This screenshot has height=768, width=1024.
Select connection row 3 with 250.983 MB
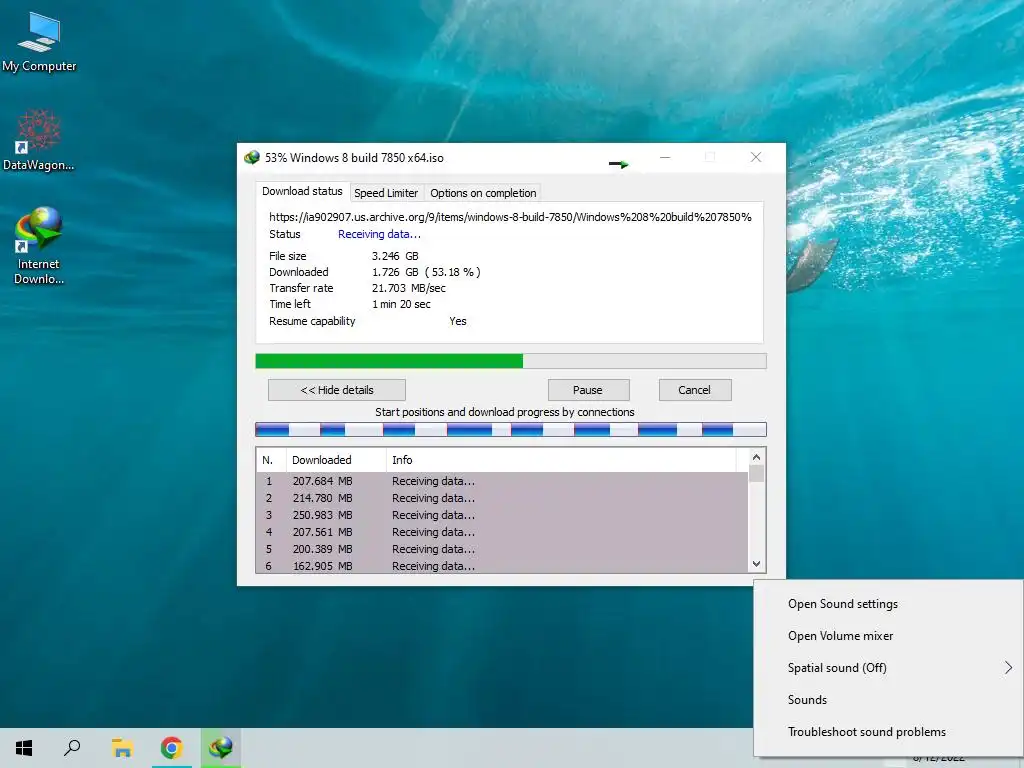pos(502,515)
